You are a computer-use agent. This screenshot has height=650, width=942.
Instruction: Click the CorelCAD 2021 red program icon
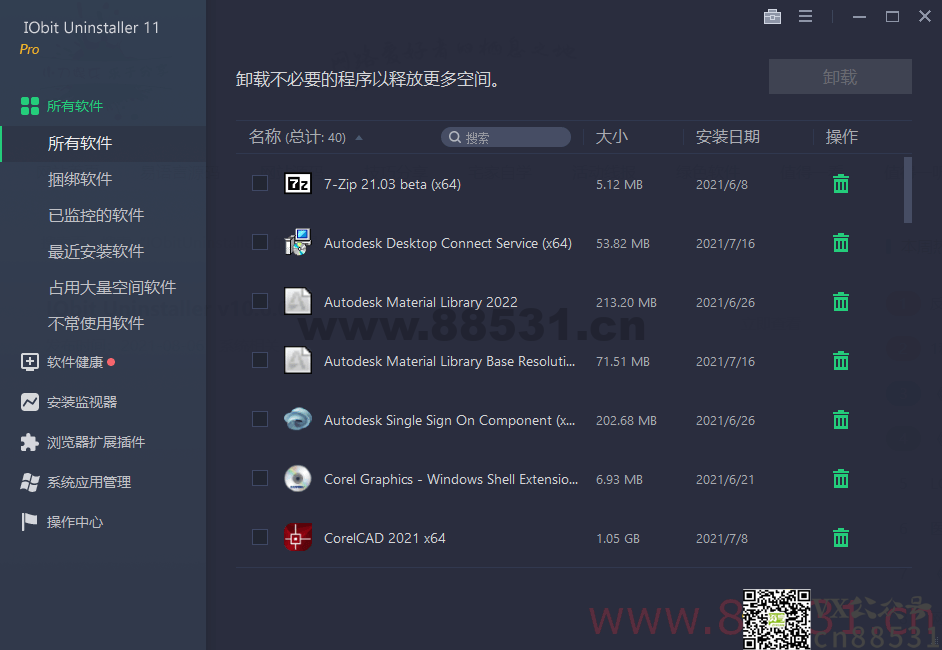coord(297,537)
